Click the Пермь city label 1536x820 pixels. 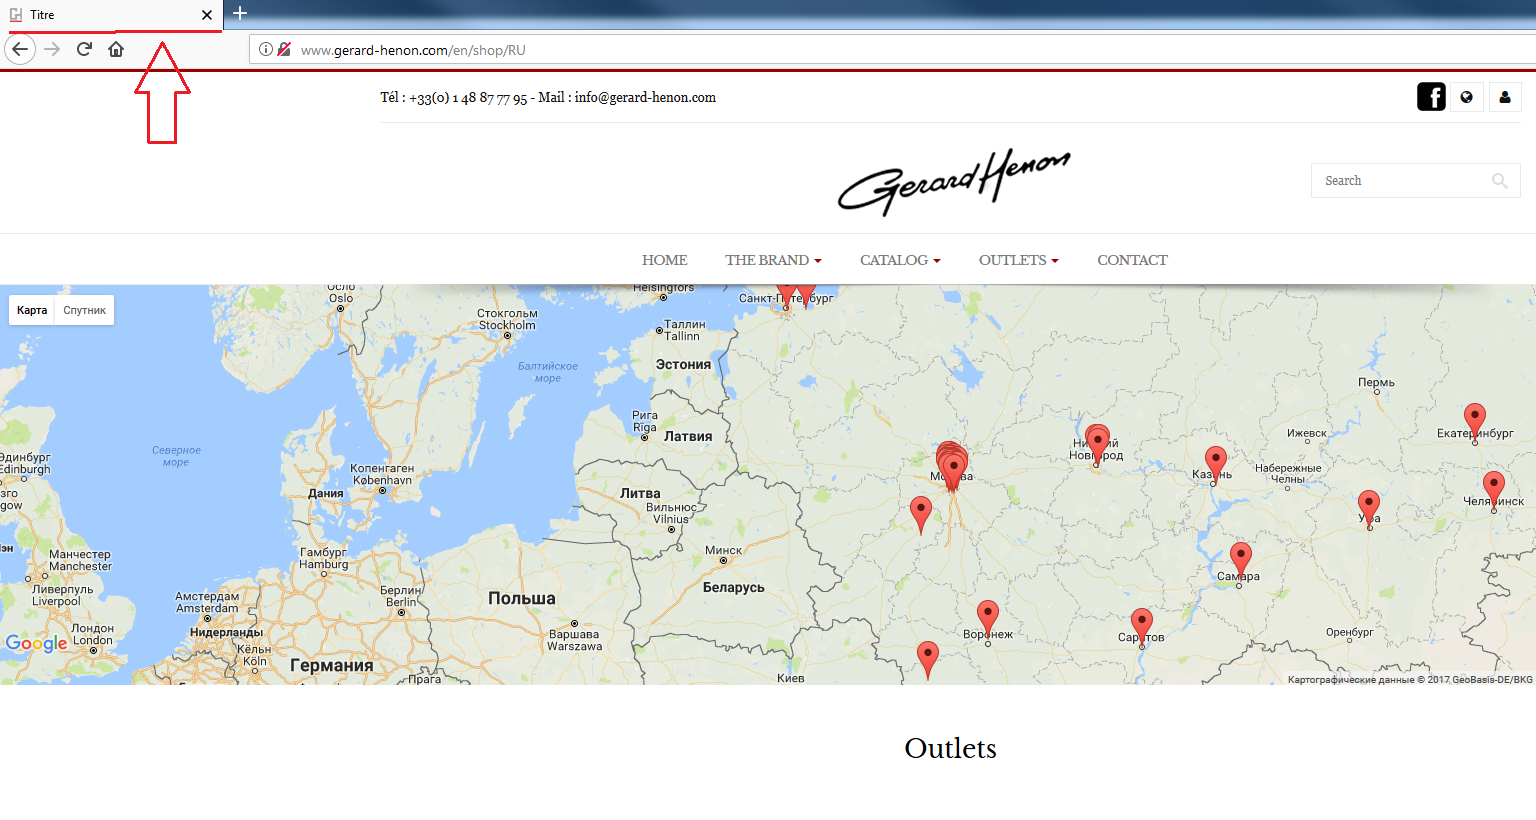(1376, 383)
